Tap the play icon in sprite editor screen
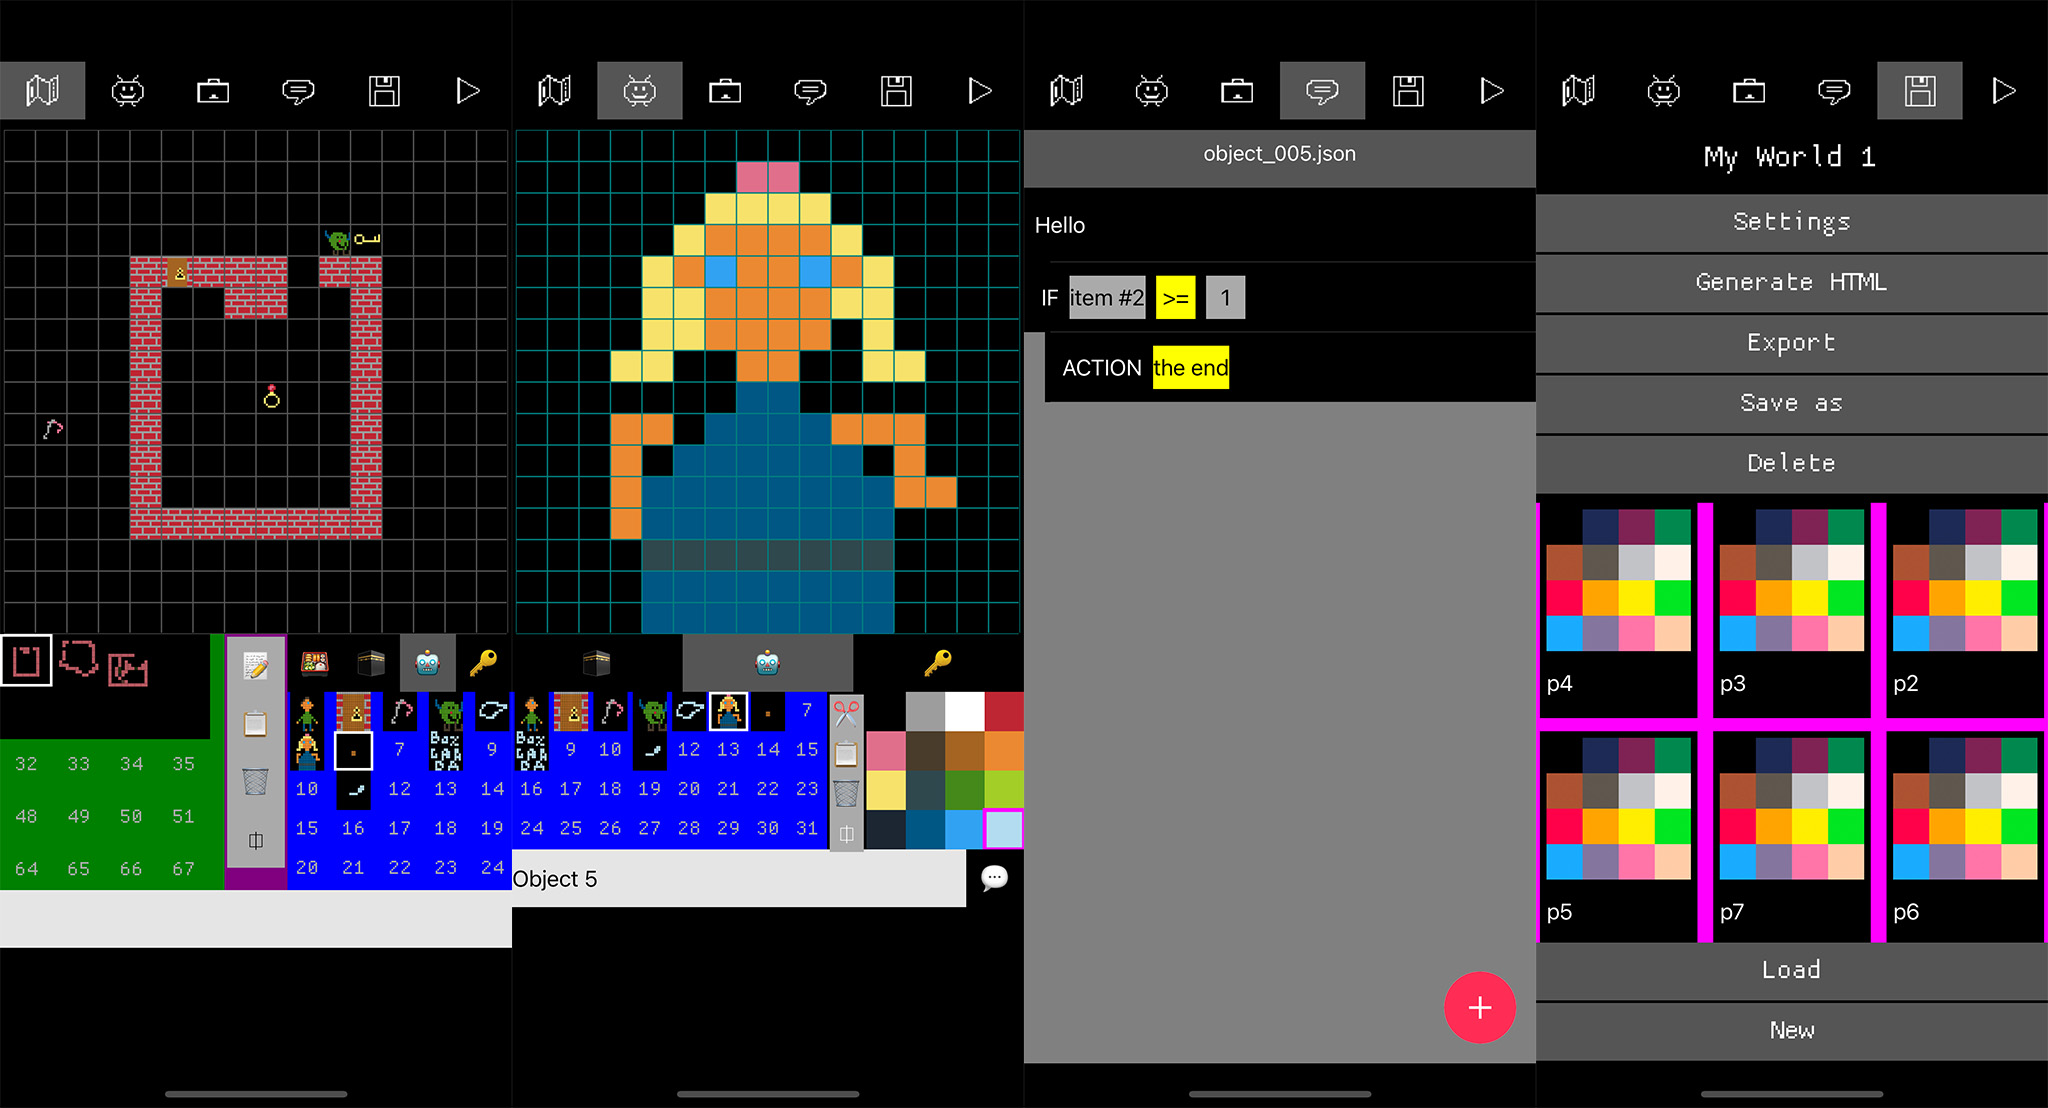This screenshot has width=2048, height=1108. tap(980, 91)
